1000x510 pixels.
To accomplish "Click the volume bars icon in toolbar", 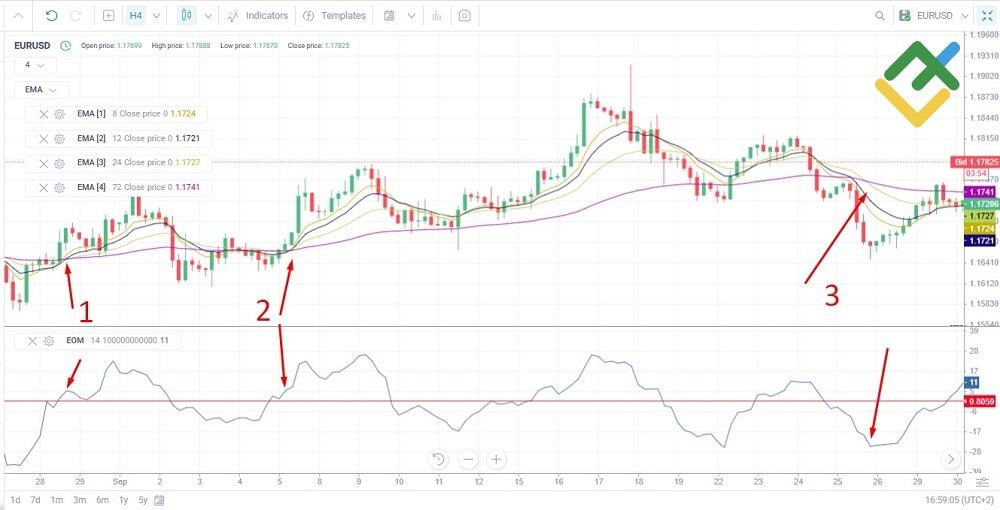I will [437, 15].
